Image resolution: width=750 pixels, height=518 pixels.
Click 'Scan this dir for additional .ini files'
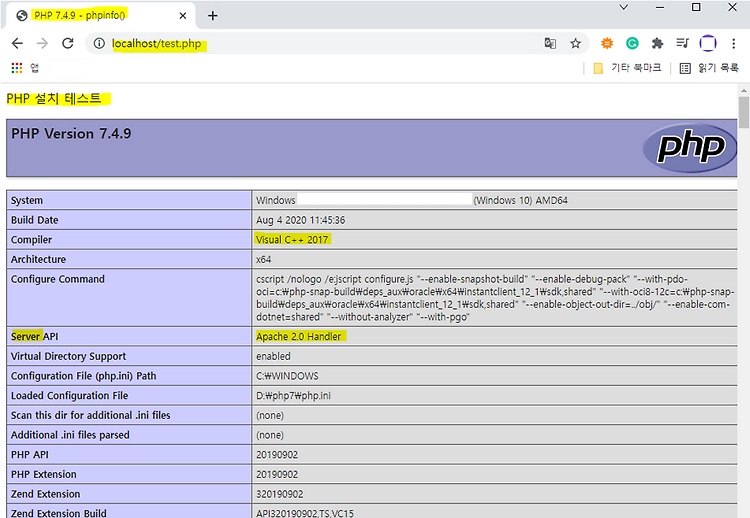[90, 415]
